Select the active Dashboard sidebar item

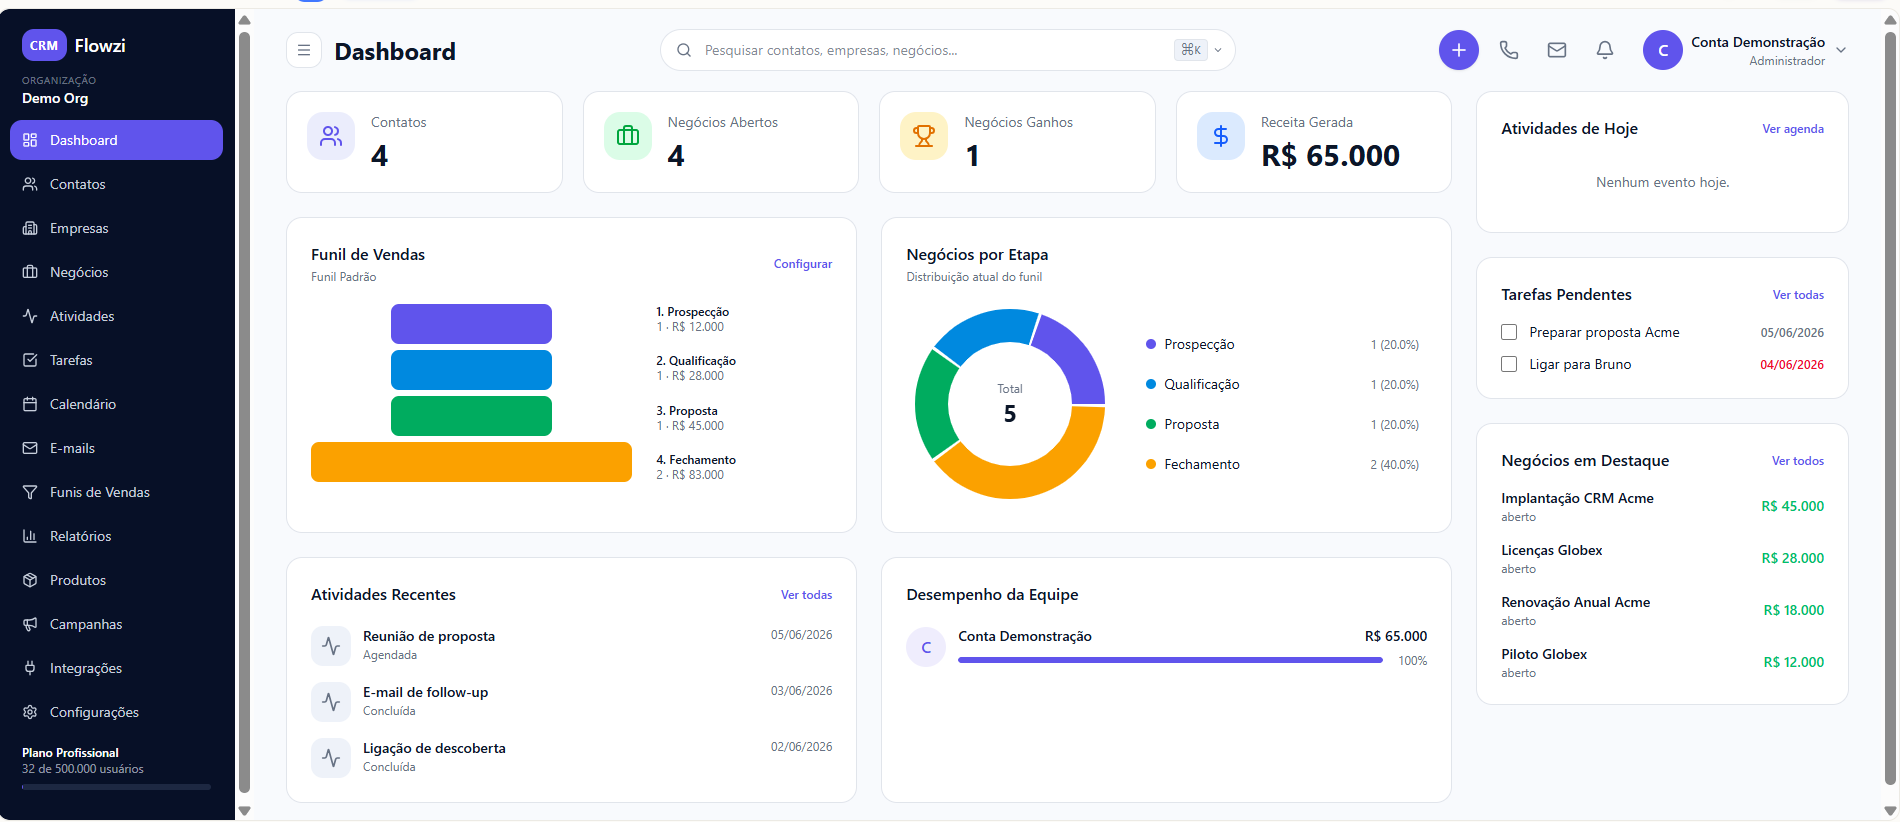click(116, 140)
